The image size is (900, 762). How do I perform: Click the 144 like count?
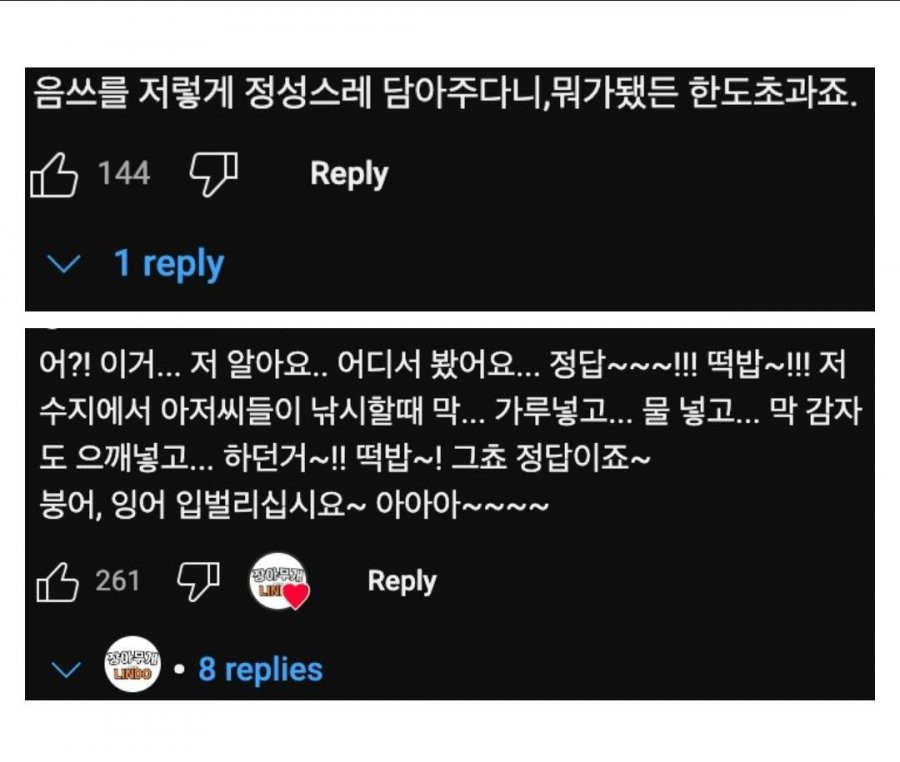point(124,175)
